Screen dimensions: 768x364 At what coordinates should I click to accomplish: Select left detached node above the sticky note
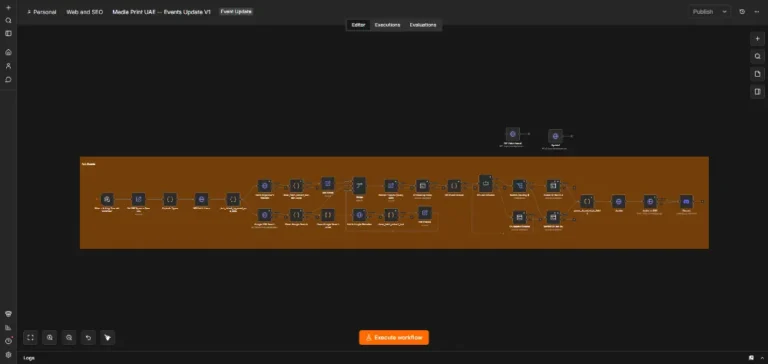pyautogui.click(x=512, y=133)
